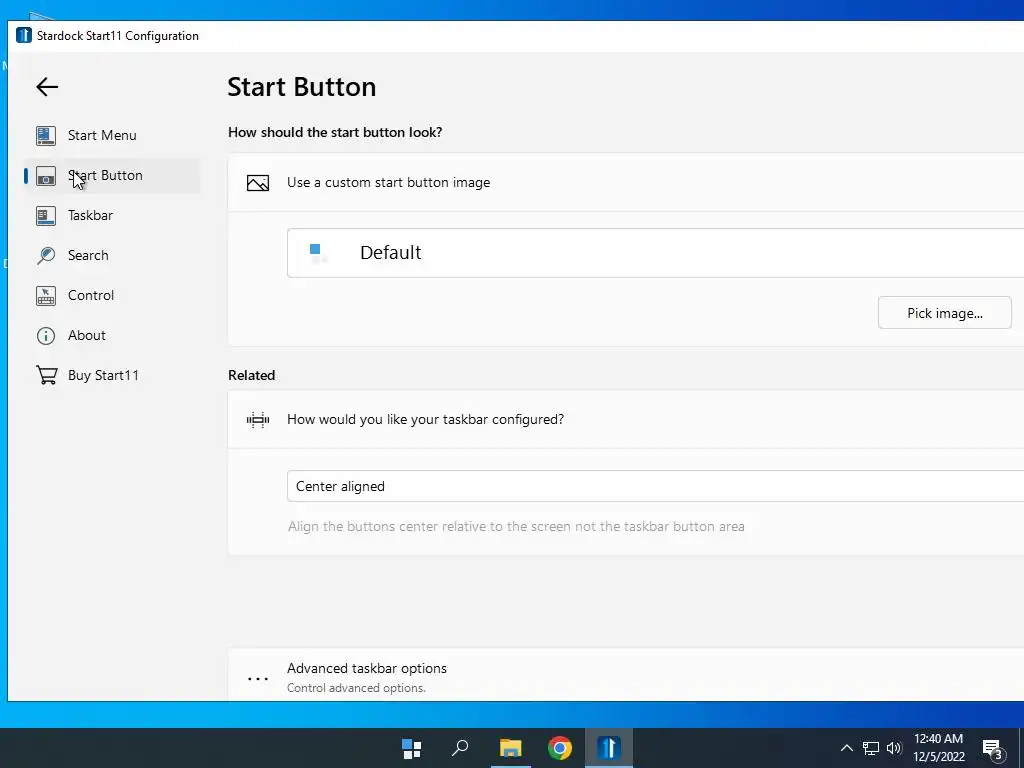Click 'Control advanced options.' subtitle
The image size is (1024, 768).
(356, 688)
